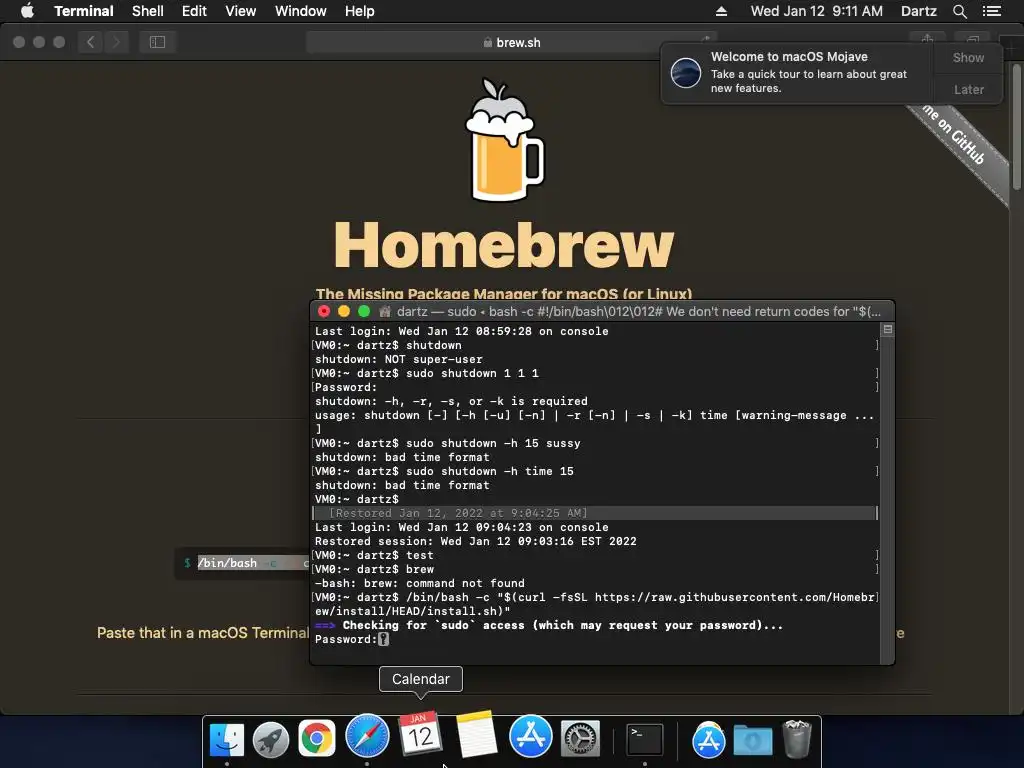
Task: Open Finder from the Dock
Action: coord(227,739)
